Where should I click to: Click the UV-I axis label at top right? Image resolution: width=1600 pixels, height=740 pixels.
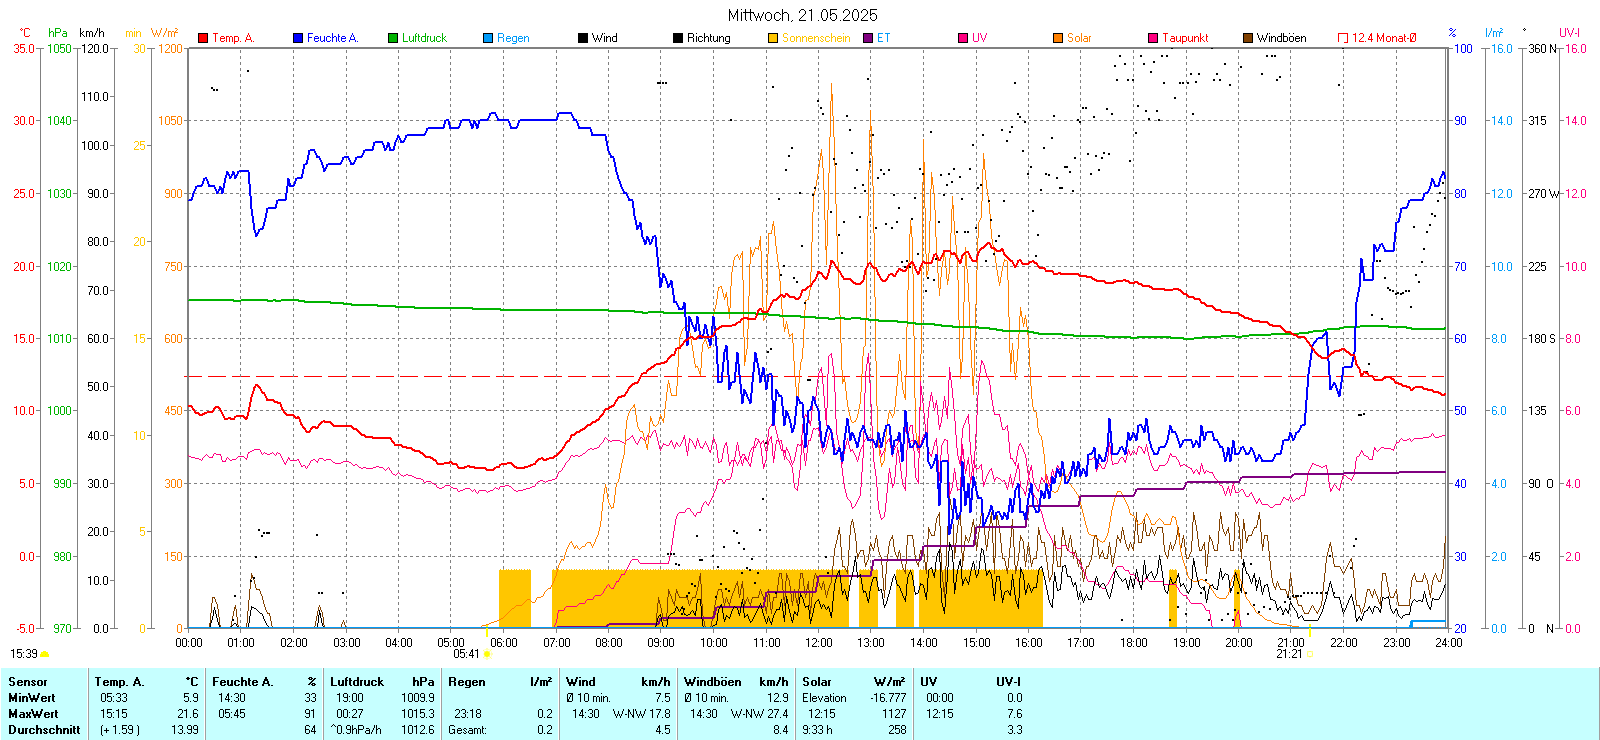pos(1569,33)
